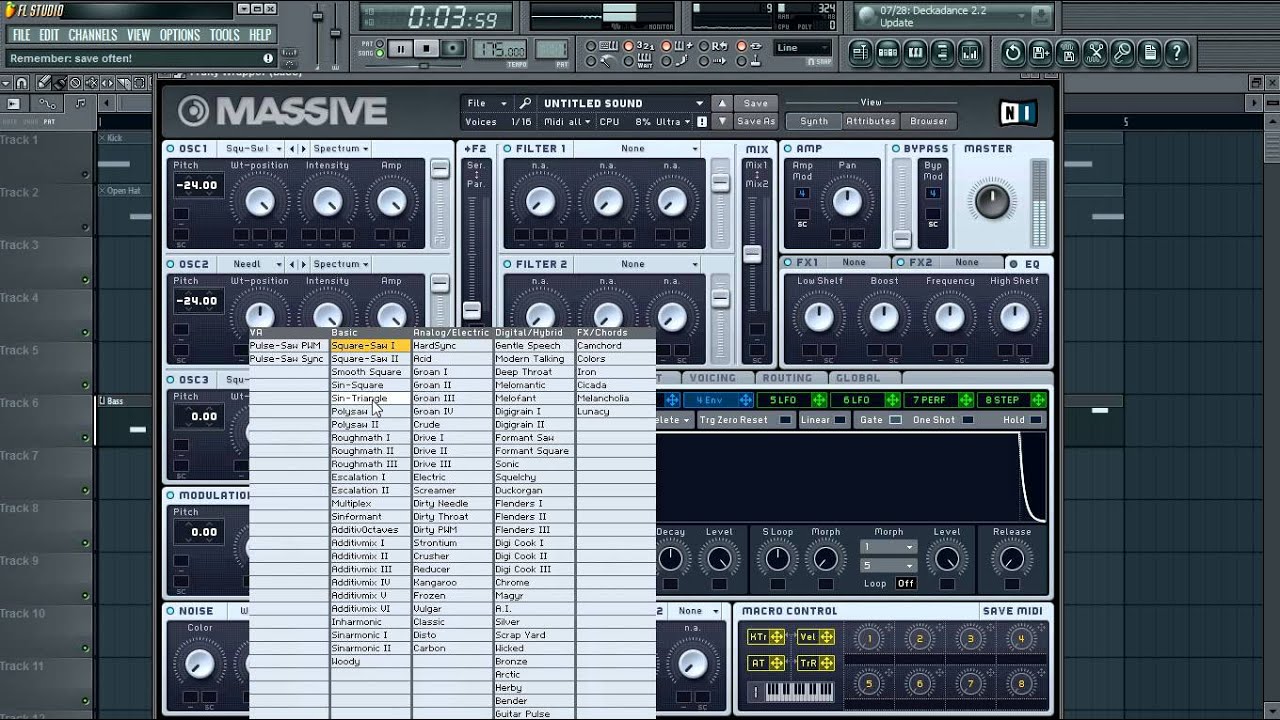
Task: Click the undo history circular arrow icon
Action: click(1013, 53)
